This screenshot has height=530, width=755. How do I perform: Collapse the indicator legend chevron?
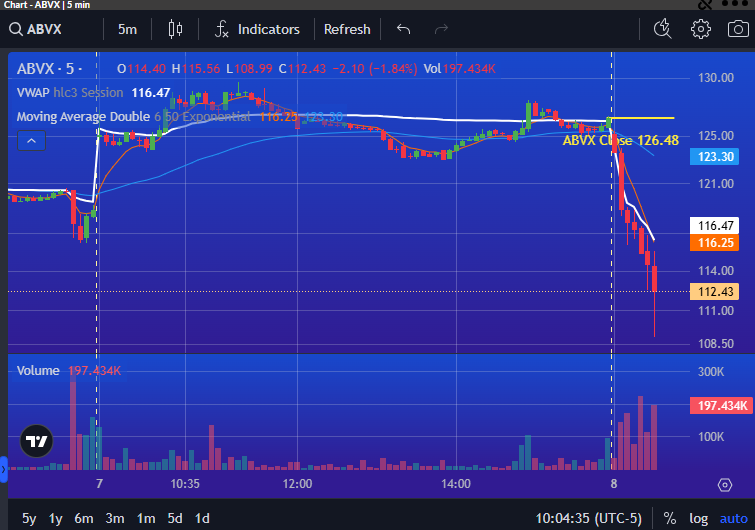click(x=31, y=141)
